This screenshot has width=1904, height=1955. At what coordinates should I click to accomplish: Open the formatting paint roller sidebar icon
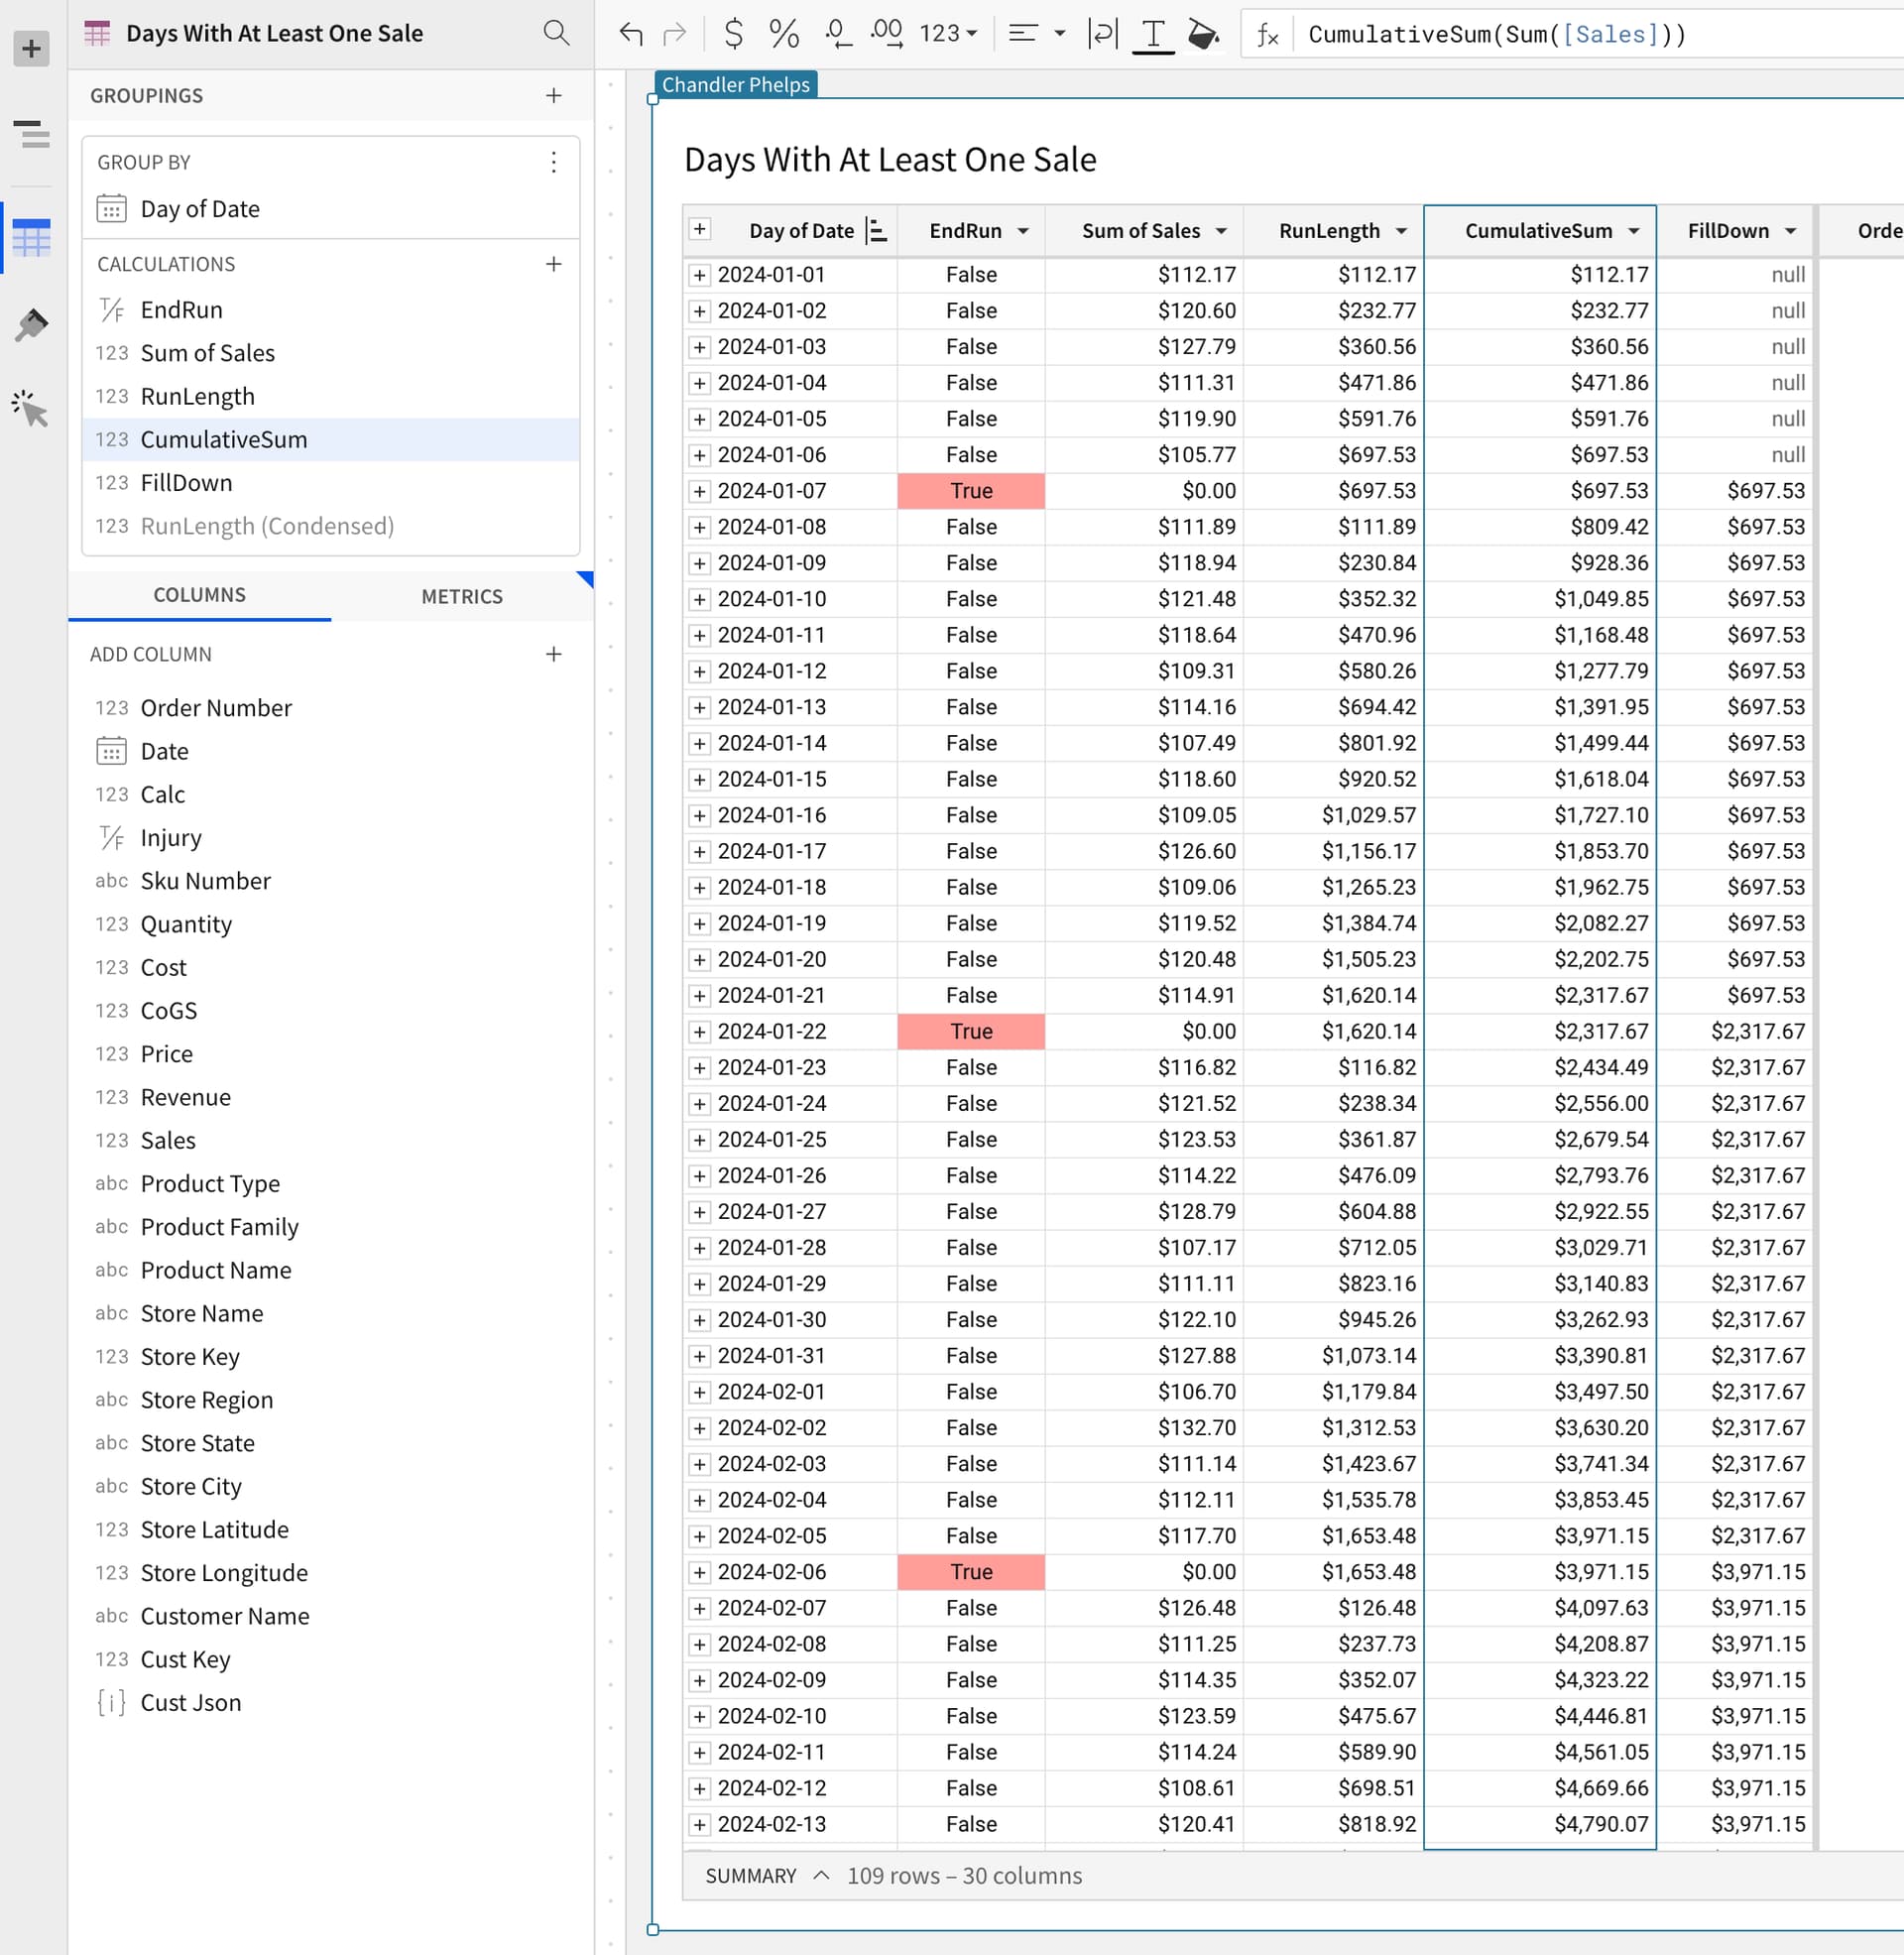[31, 323]
